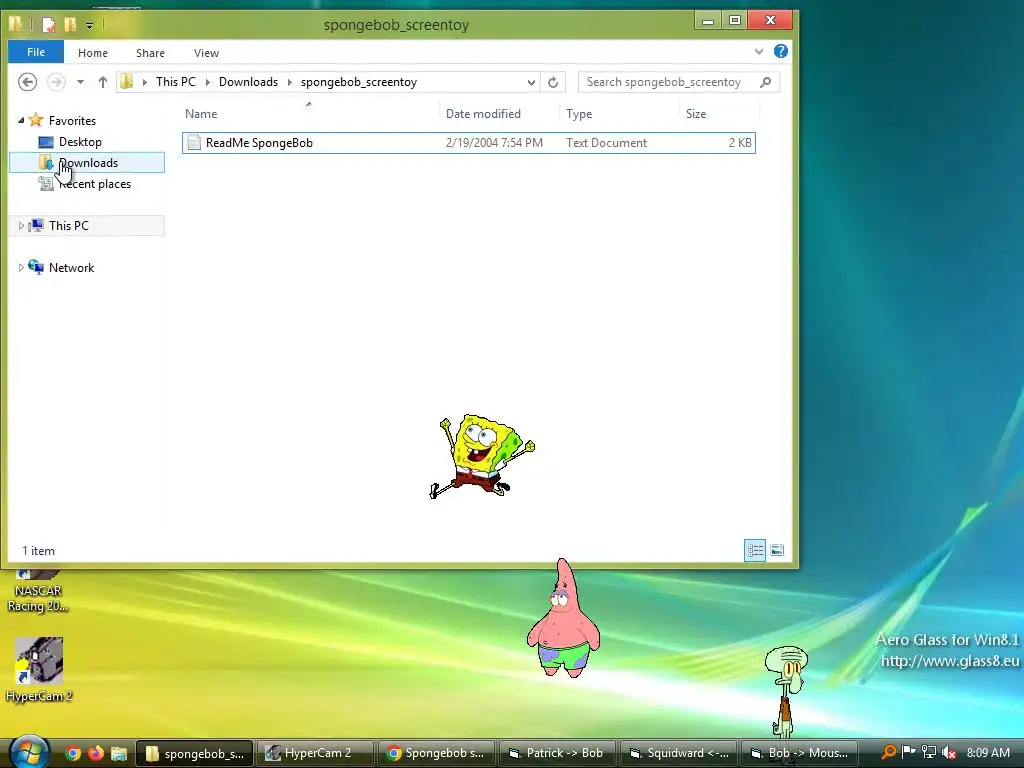The image size is (1024, 768).
Task: Expand the chevron after Downloads in address bar
Action: click(x=289, y=82)
